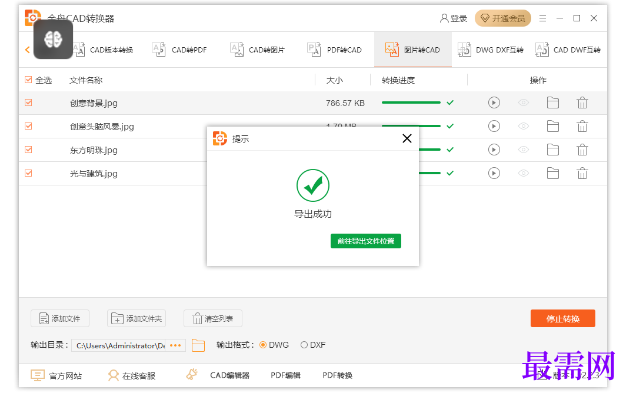Select file name 创意背景.jpg

(x=93, y=103)
